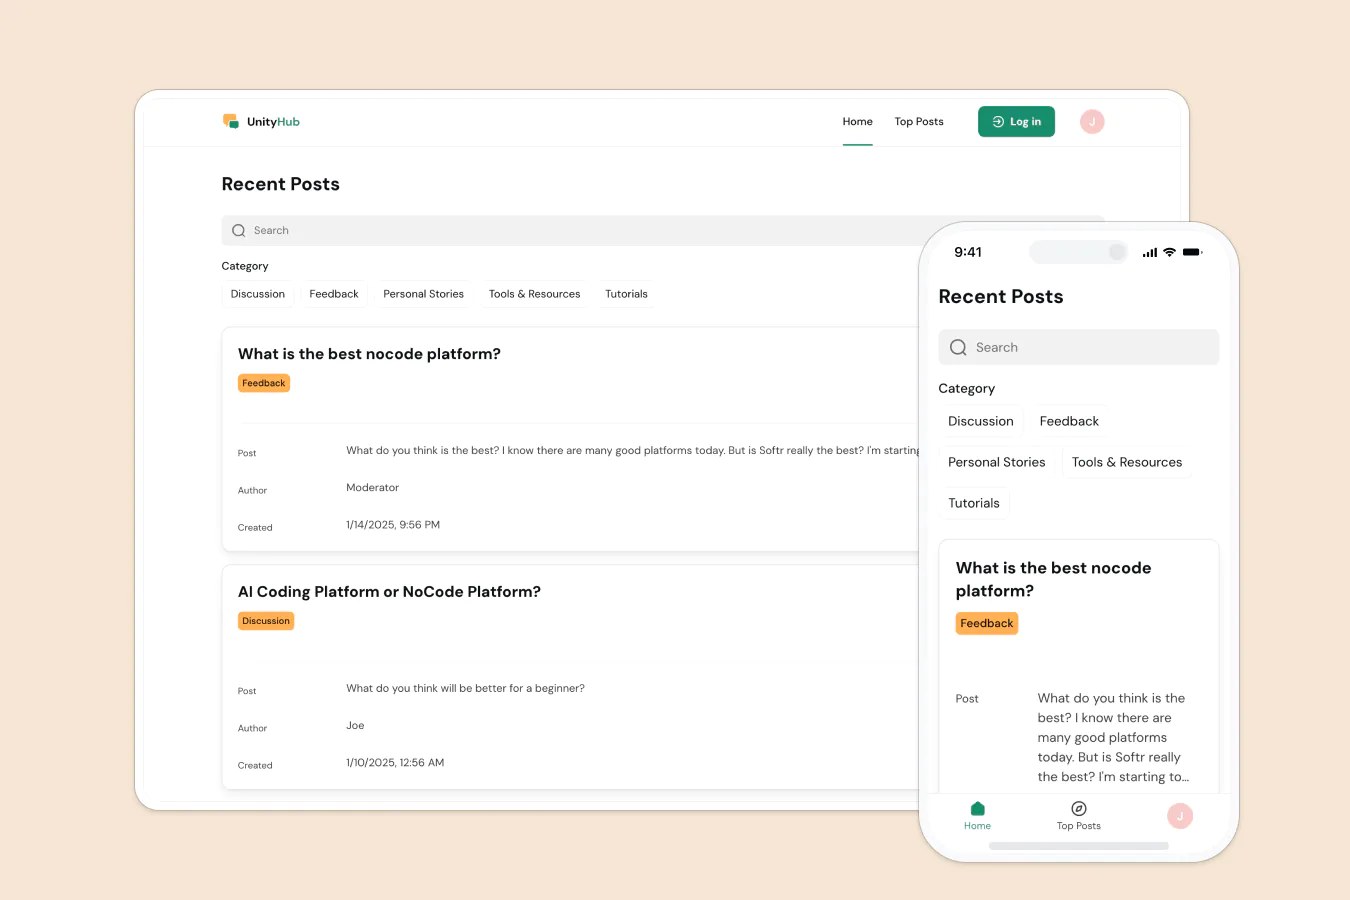Click the phone home indicator bar
Screen dimensions: 1350x900
1079,846
